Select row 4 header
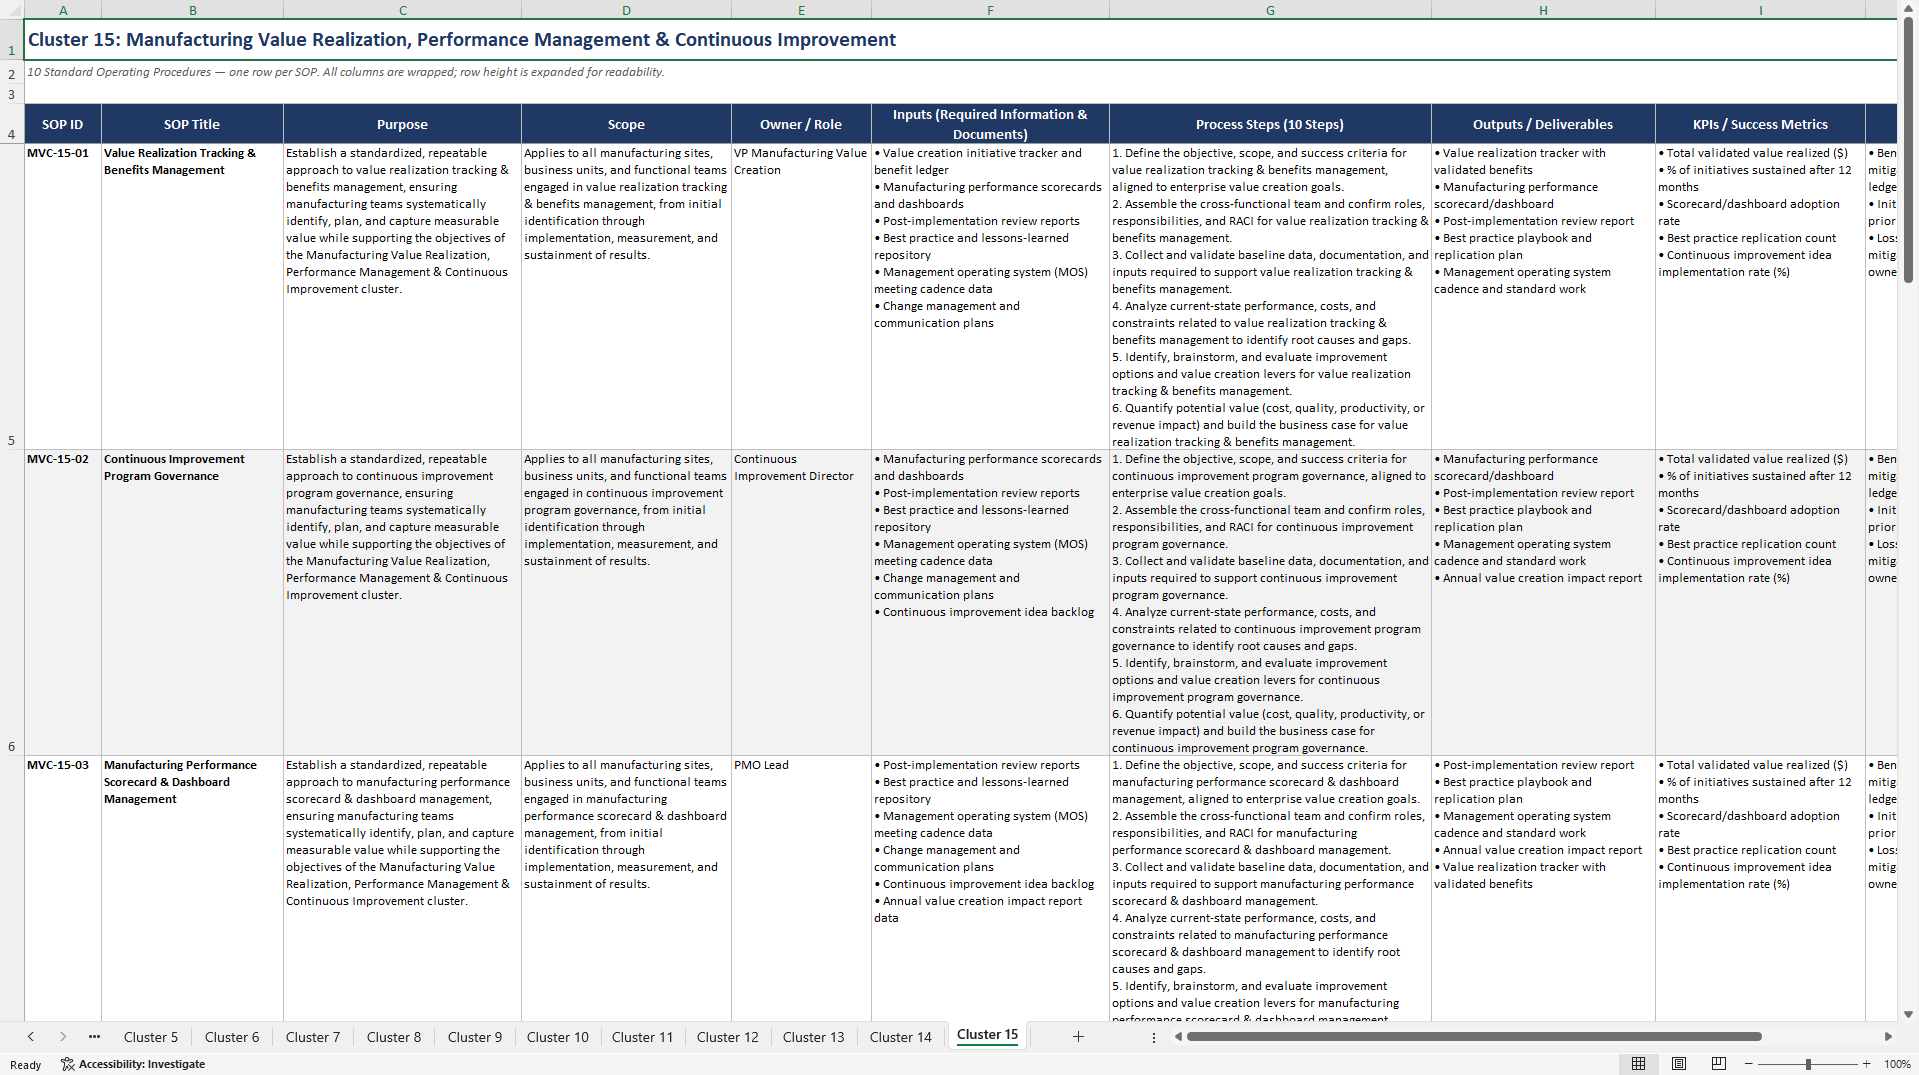This screenshot has width=1919, height=1075. tap(12, 124)
